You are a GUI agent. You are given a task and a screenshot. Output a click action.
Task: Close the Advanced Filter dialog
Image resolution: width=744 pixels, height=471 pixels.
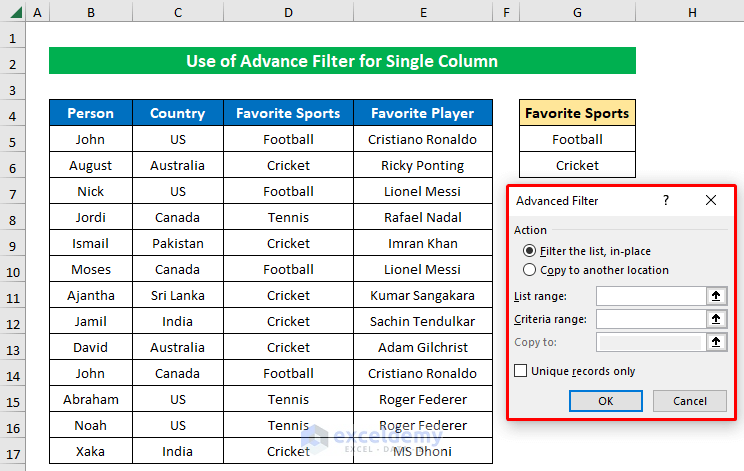click(711, 200)
